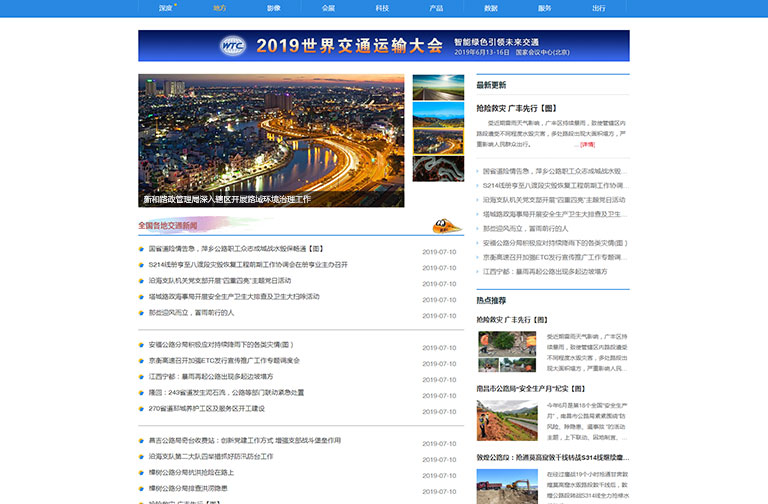Click the 南昌市公路局 article thumbnail photo
The width and height of the screenshot is (768, 504).
coord(506,421)
